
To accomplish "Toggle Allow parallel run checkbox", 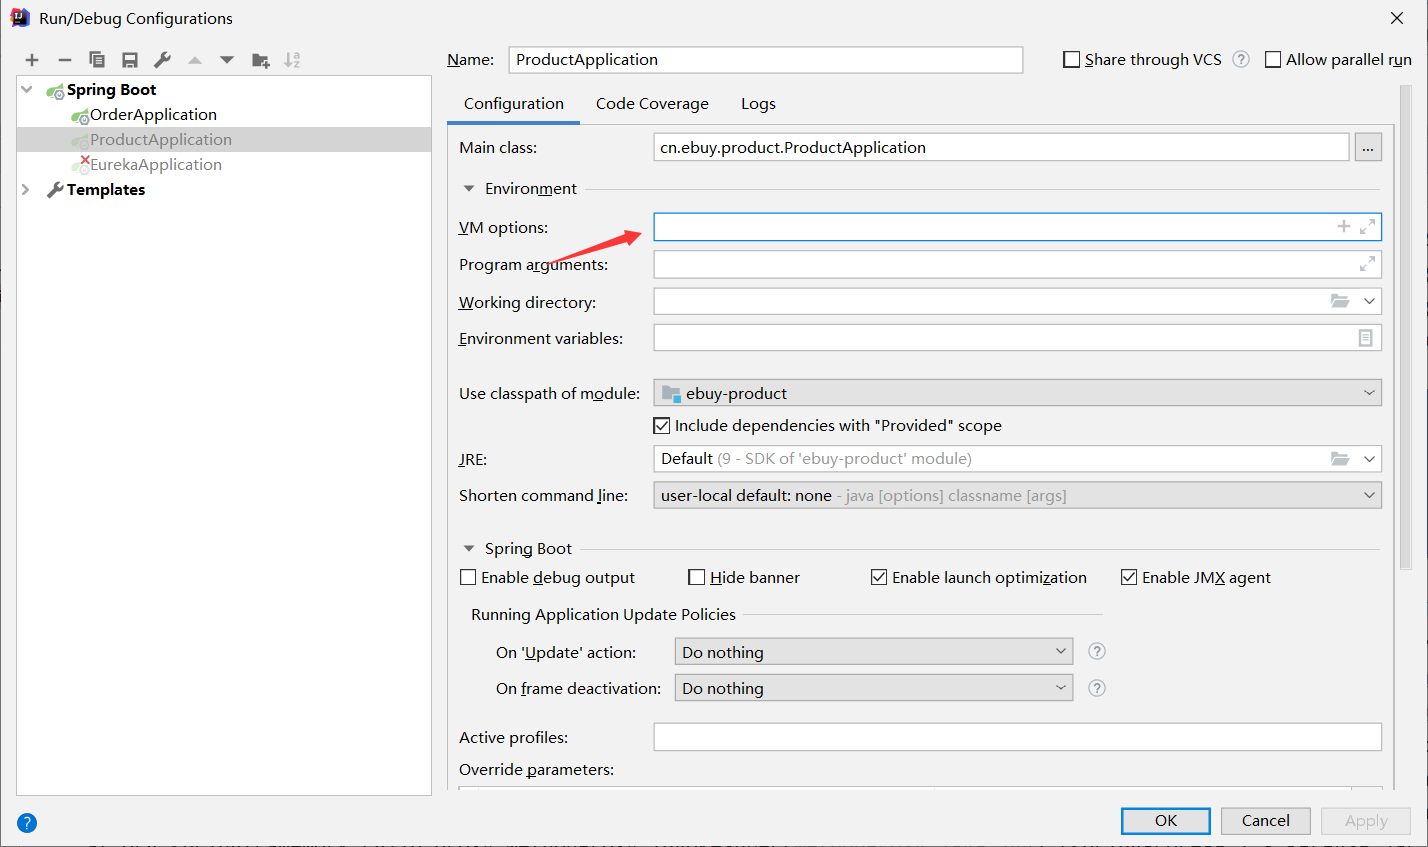I will pos(1273,60).
